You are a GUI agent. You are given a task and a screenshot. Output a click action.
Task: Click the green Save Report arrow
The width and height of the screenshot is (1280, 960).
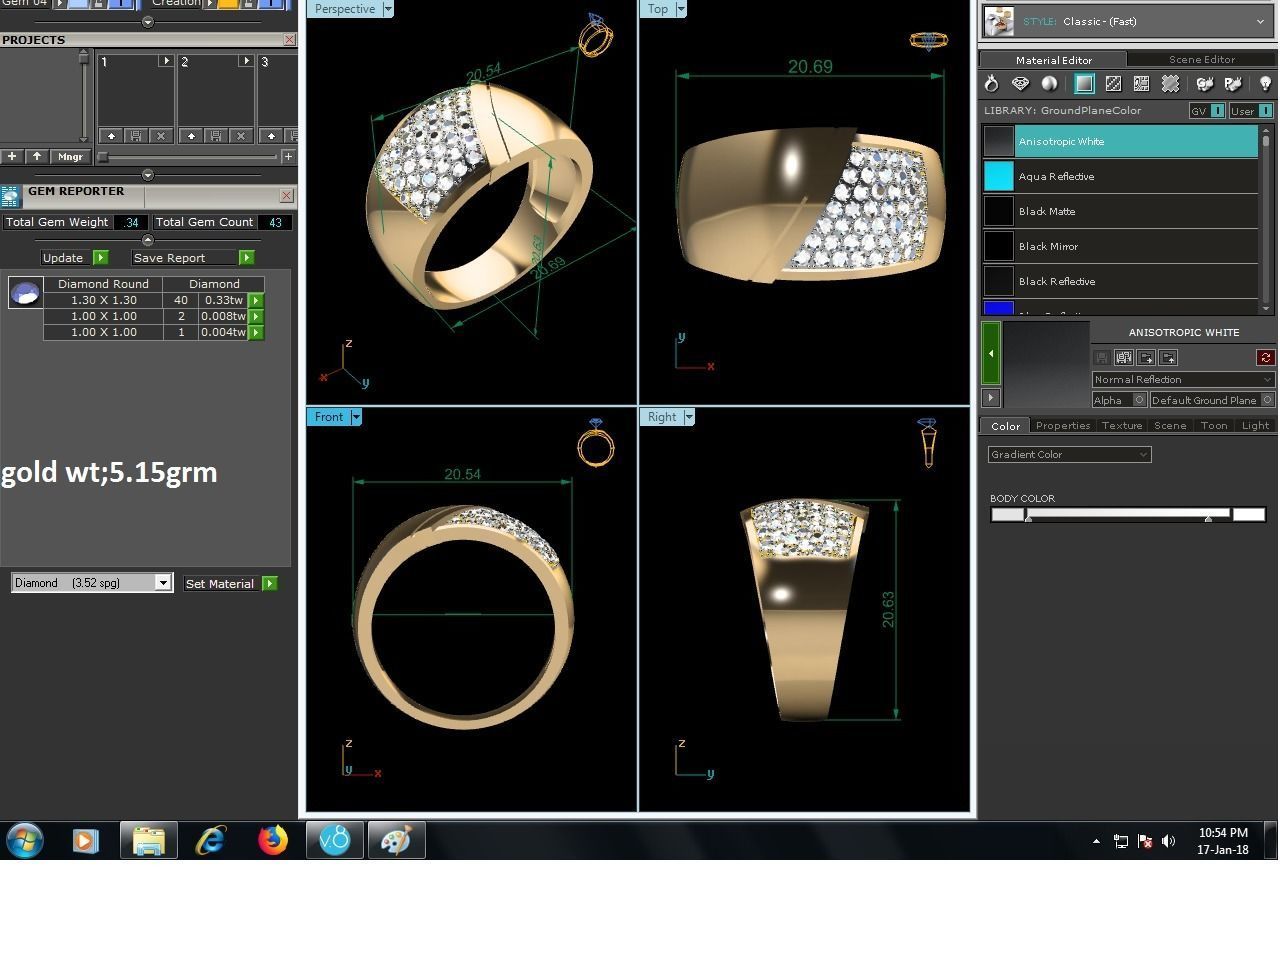click(246, 258)
